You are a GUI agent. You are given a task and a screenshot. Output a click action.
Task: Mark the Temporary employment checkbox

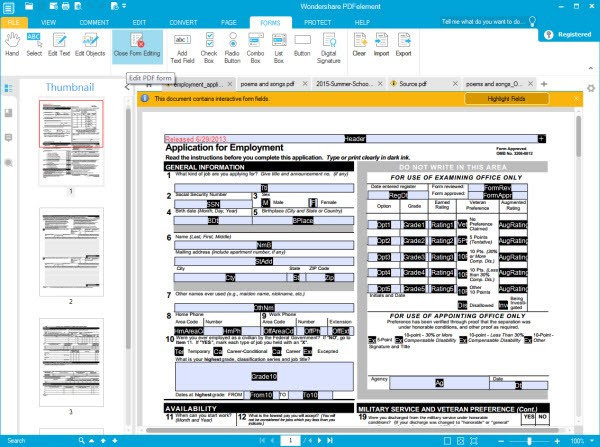pyautogui.click(x=179, y=351)
